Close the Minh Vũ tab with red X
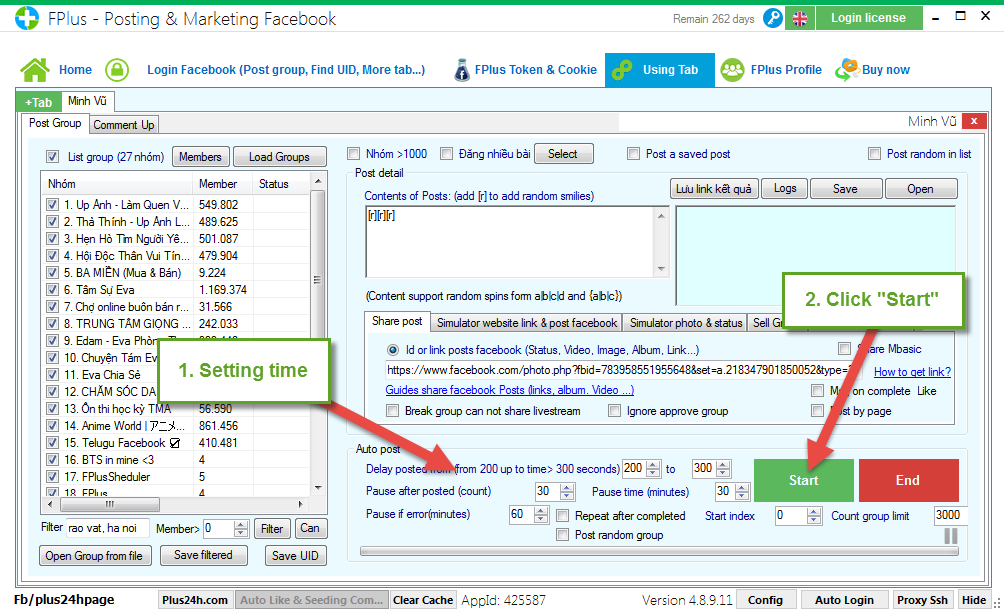The height and width of the screenshot is (612, 1004). (974, 121)
